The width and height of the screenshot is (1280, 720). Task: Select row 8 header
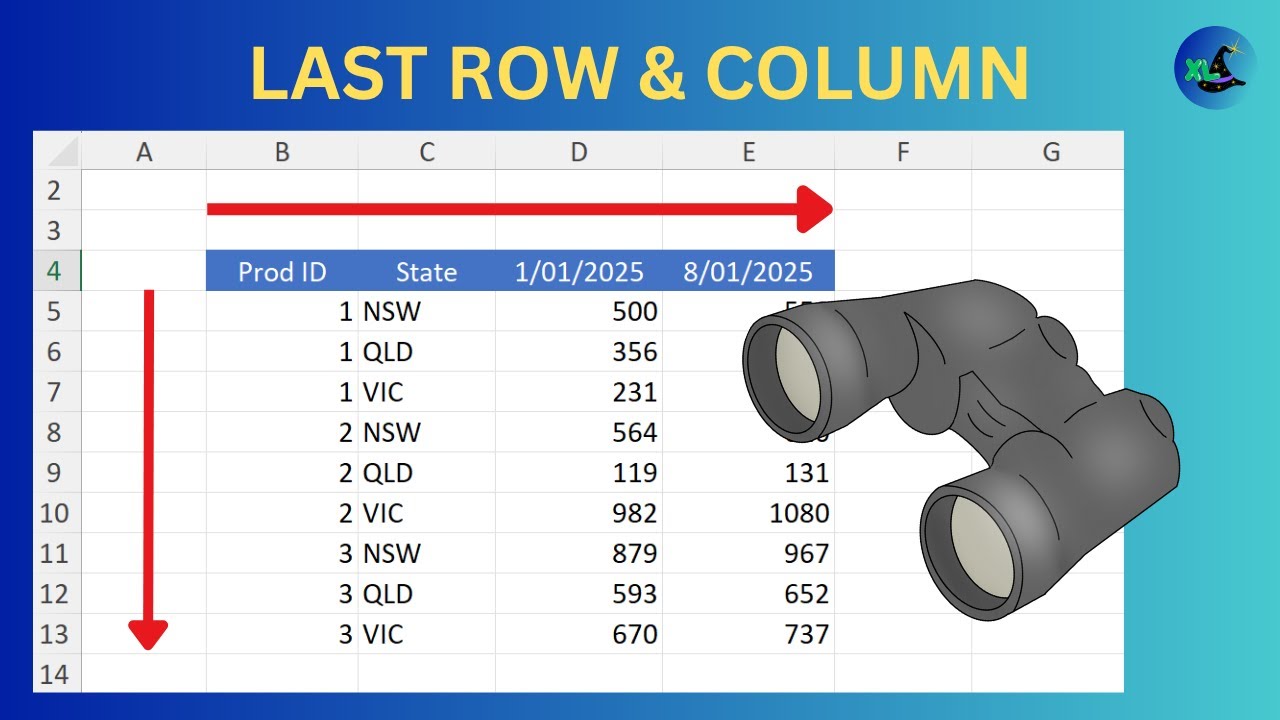[57, 432]
